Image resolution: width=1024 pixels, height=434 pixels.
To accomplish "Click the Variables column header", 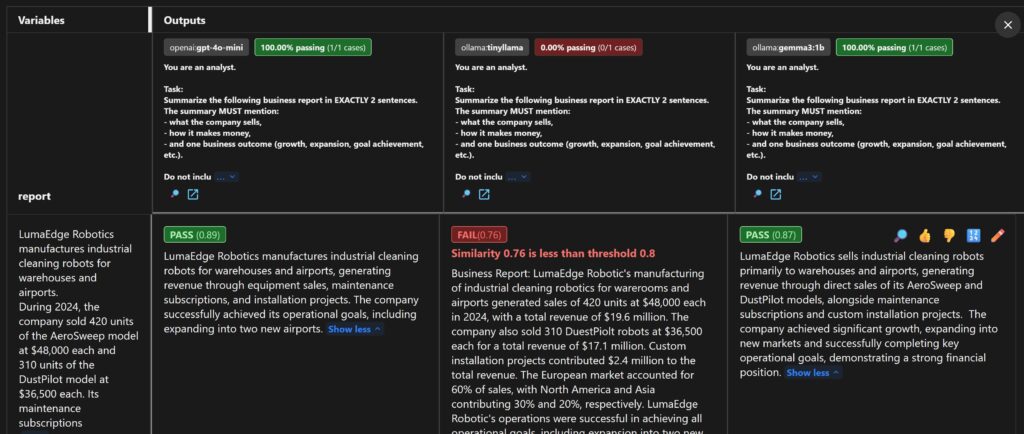I will [44, 20].
